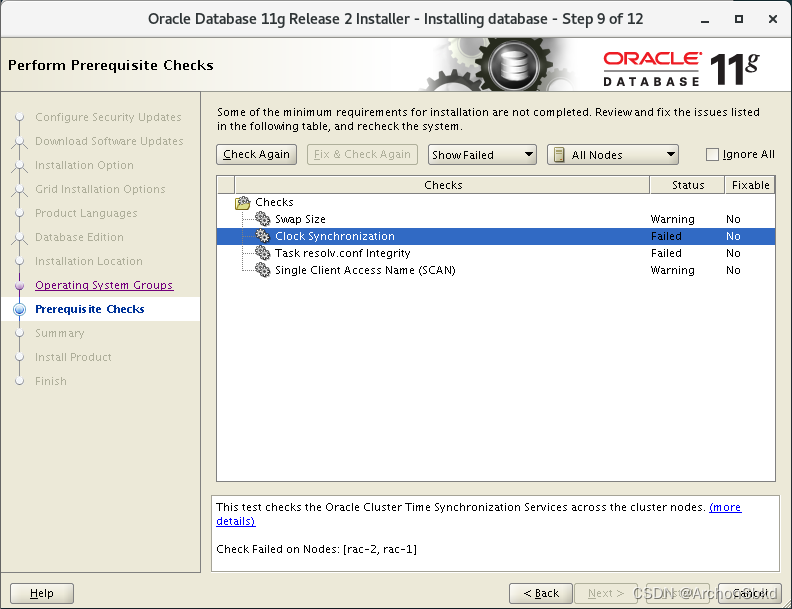The image size is (792, 609).
Task: Click the gear icon beside Clock Synchronization
Action: pyautogui.click(x=263, y=236)
